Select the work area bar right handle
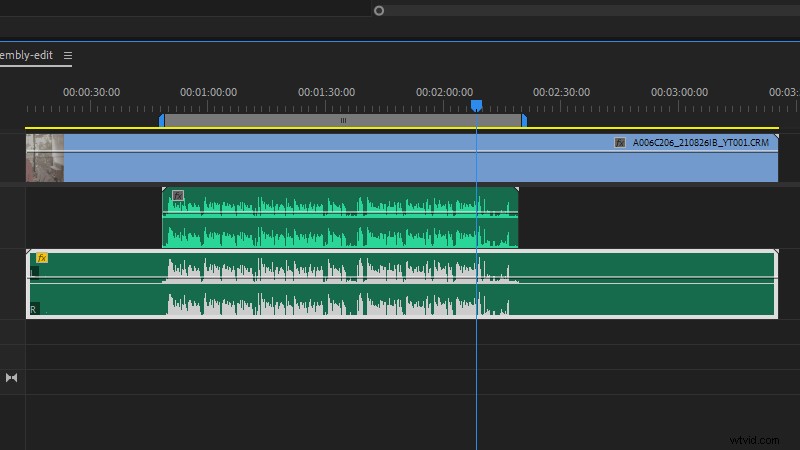Viewport: 800px width, 450px height. click(524, 120)
